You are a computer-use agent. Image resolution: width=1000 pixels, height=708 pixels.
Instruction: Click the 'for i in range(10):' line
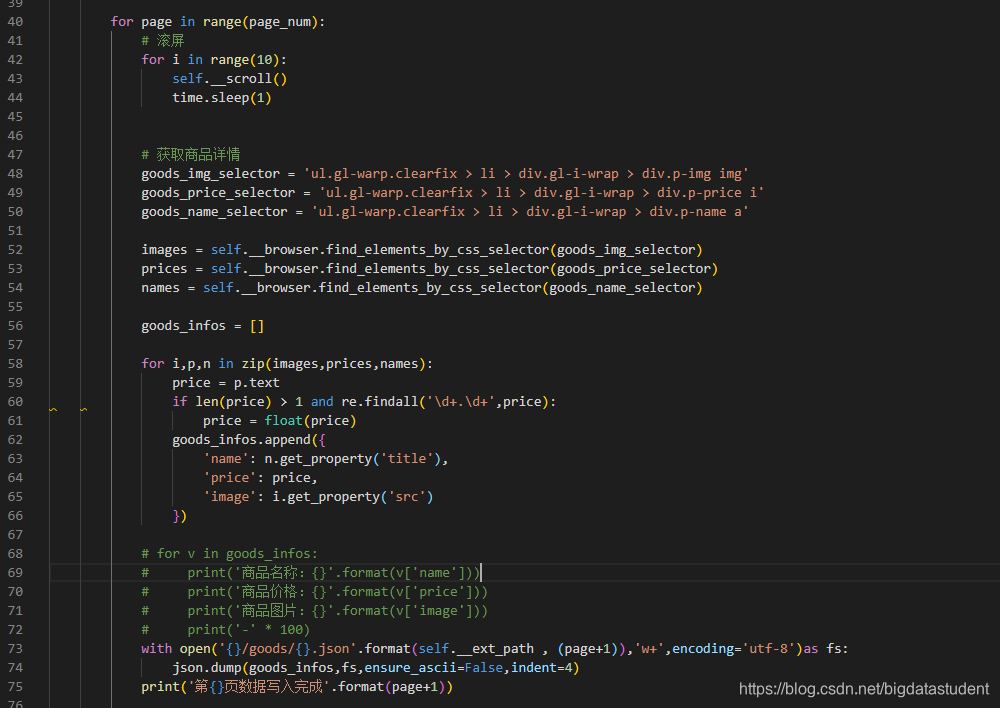click(x=214, y=60)
